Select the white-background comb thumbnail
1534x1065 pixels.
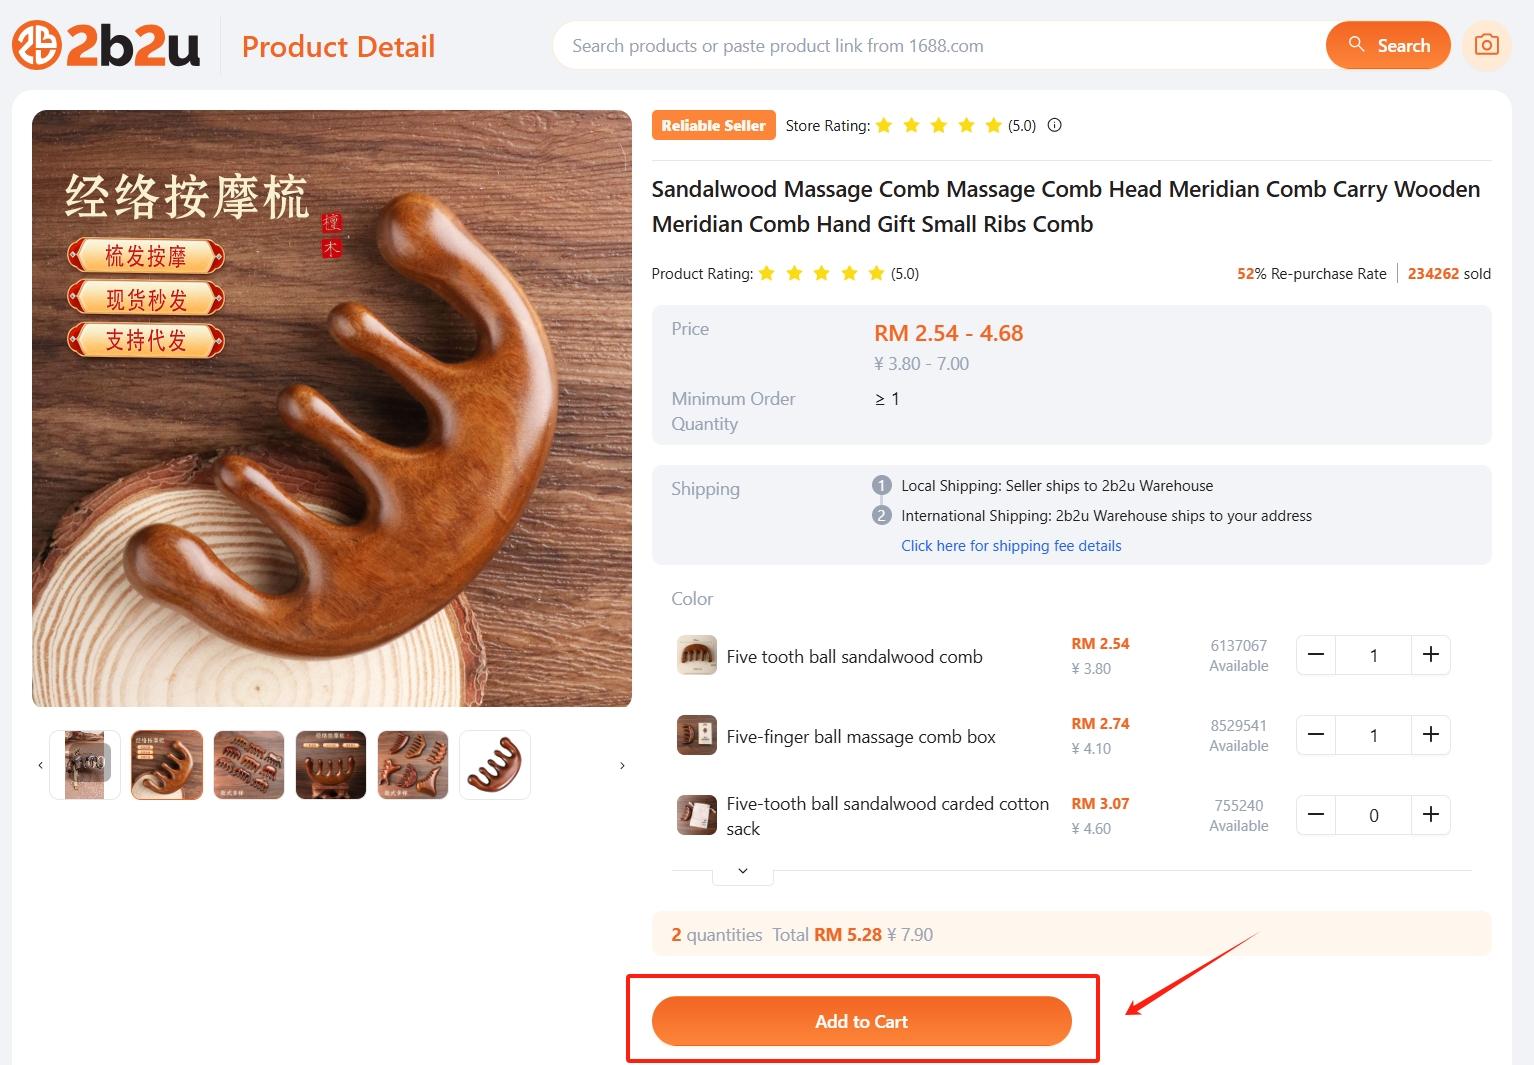pos(495,765)
